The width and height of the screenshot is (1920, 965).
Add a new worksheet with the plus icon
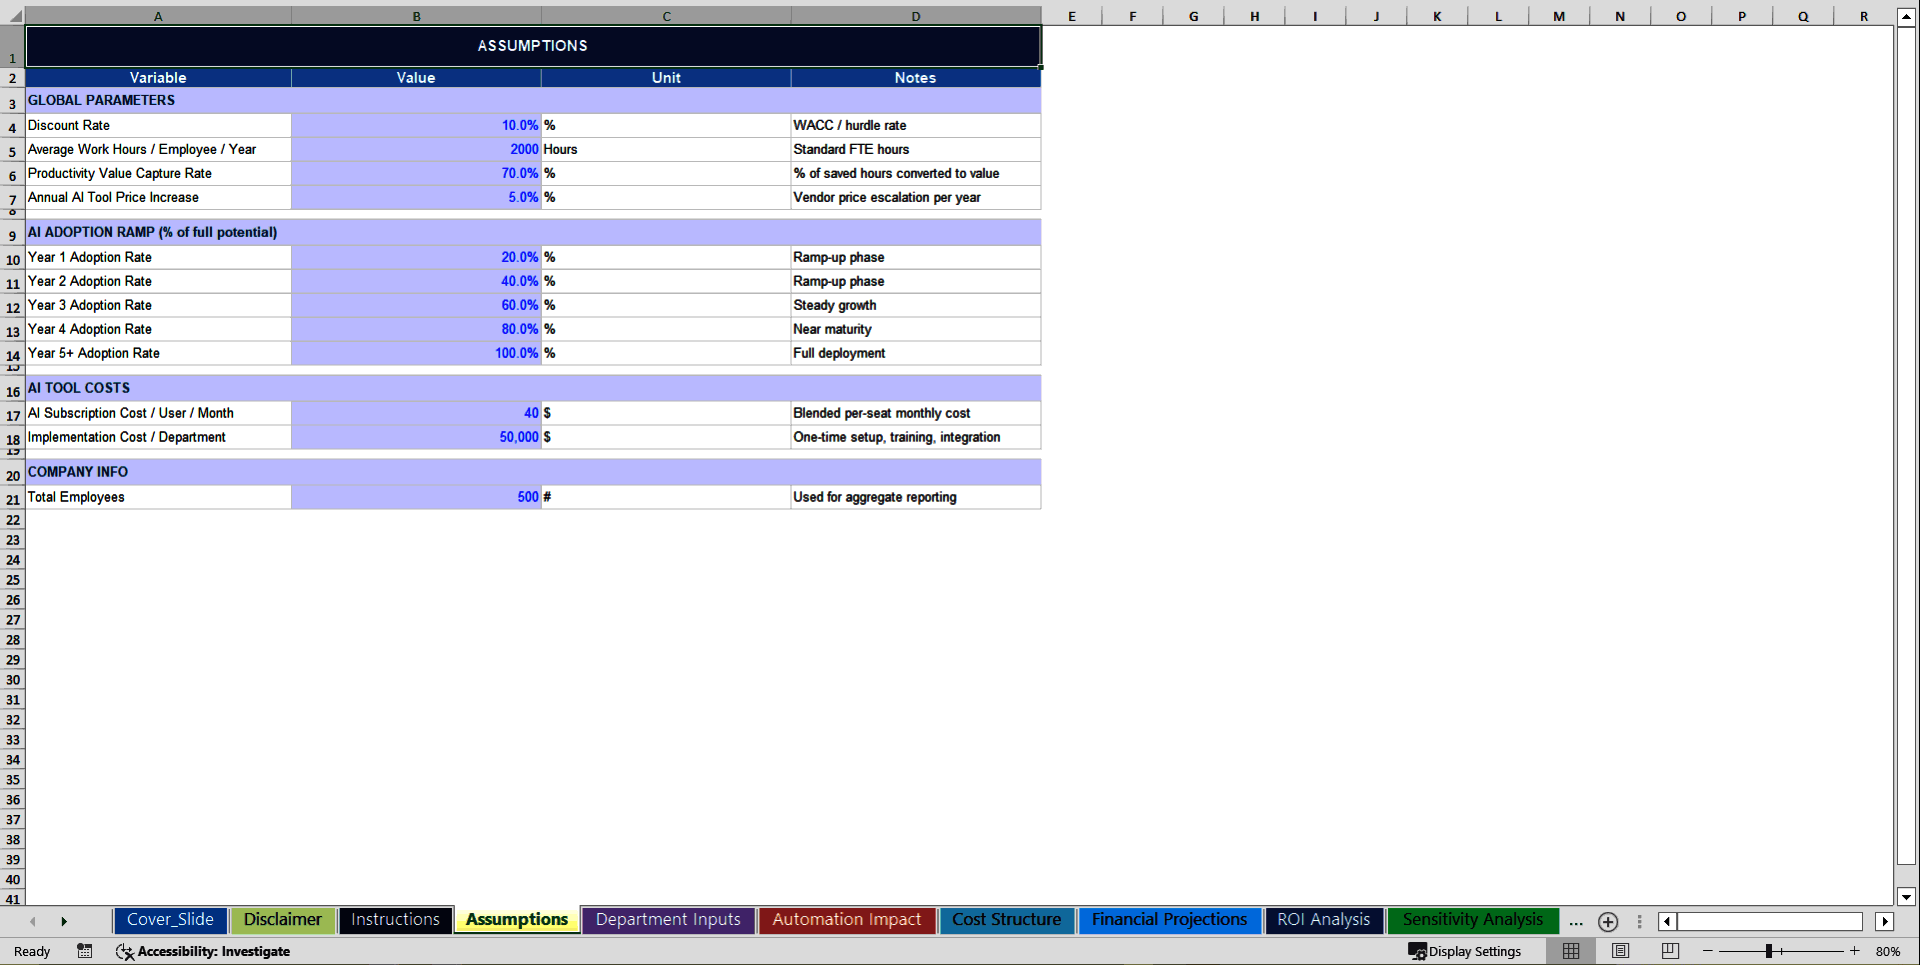pos(1608,922)
